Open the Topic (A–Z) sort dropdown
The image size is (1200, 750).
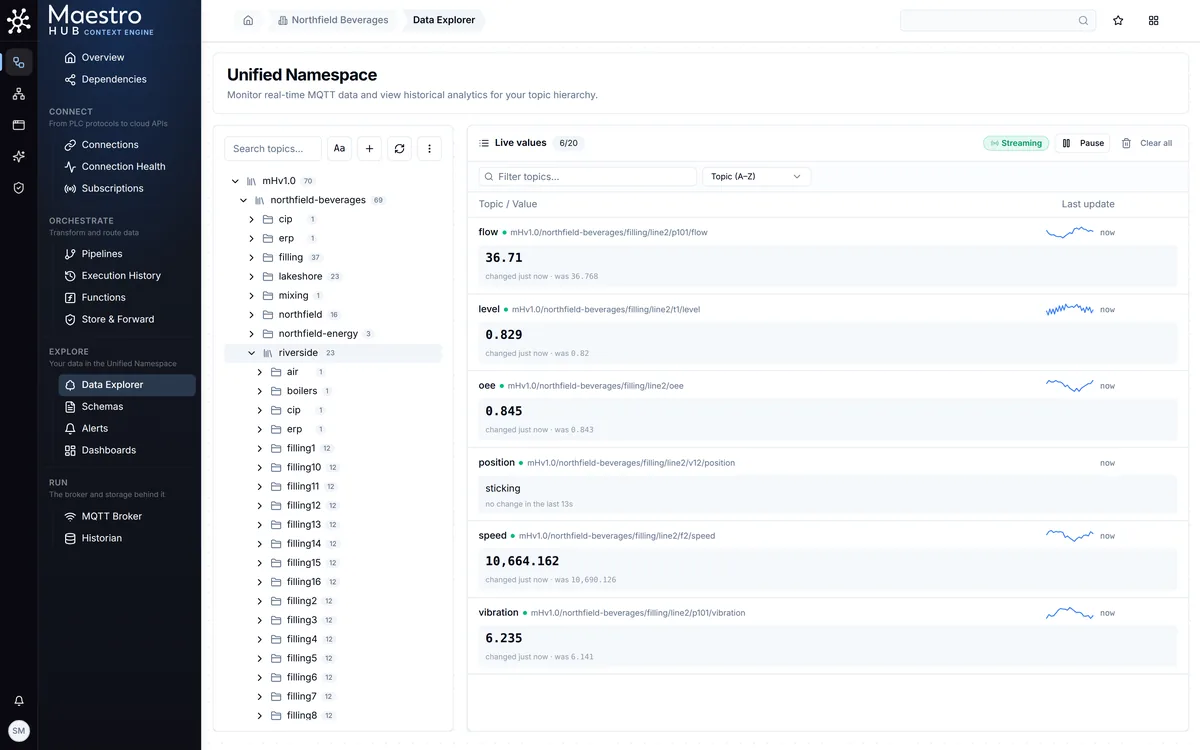coord(757,176)
